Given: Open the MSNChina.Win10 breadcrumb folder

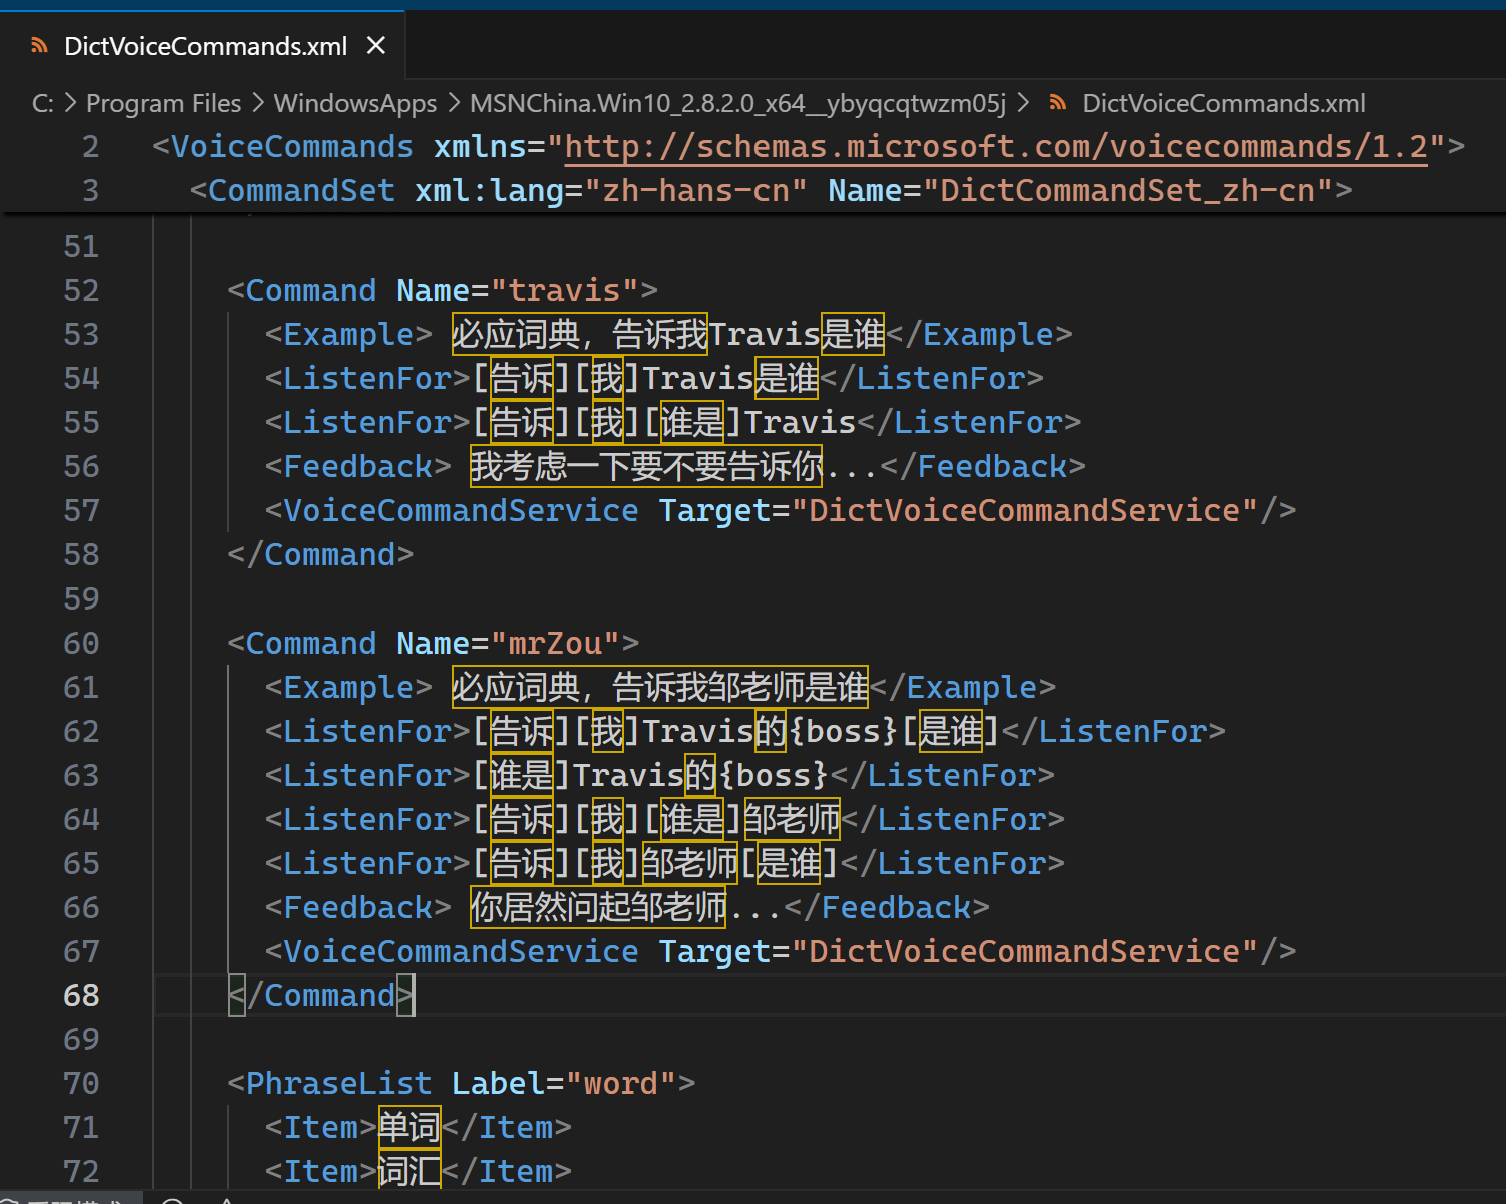Looking at the screenshot, I should tap(737, 103).
